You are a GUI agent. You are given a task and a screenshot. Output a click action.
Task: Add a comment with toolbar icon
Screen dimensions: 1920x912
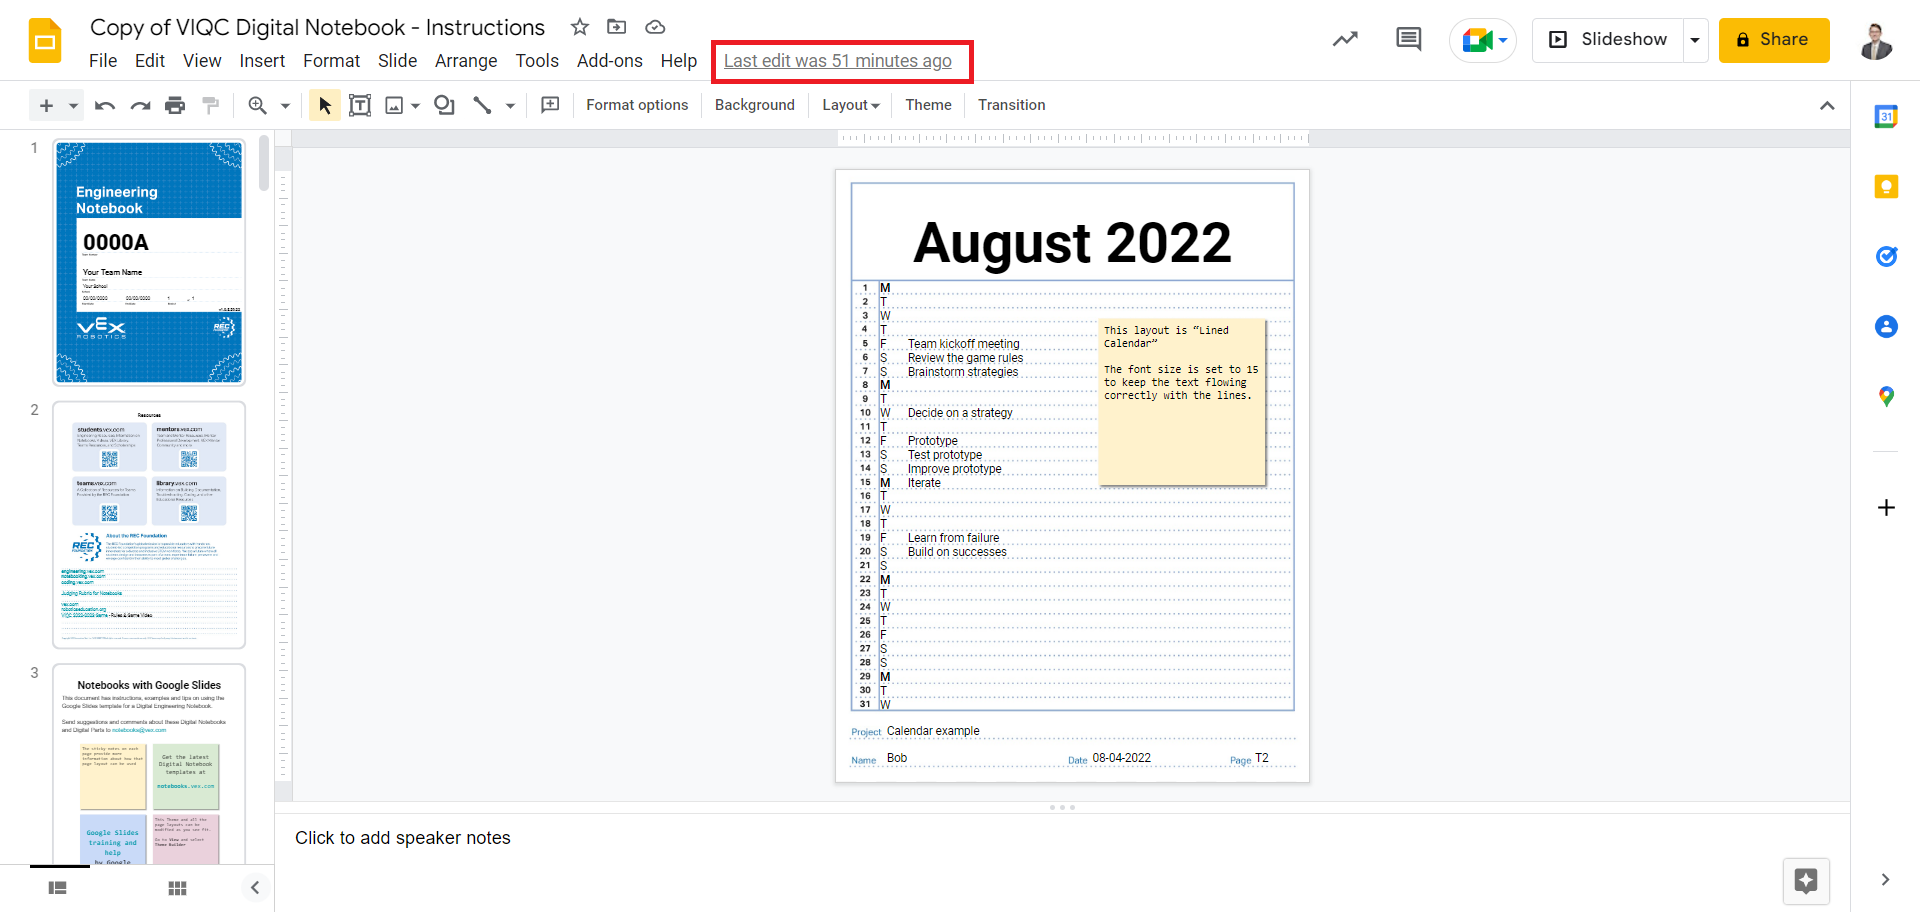tap(550, 105)
